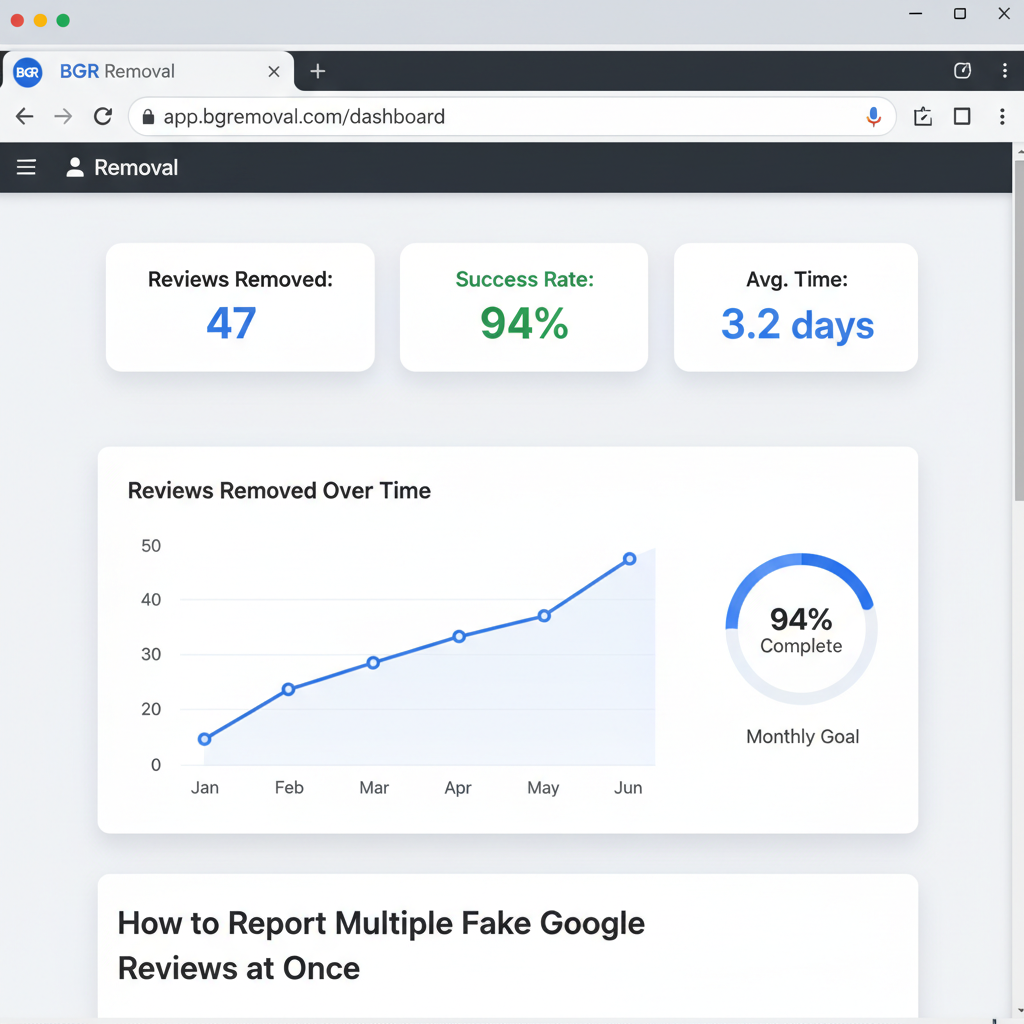Click the browser back arrow

point(25,116)
